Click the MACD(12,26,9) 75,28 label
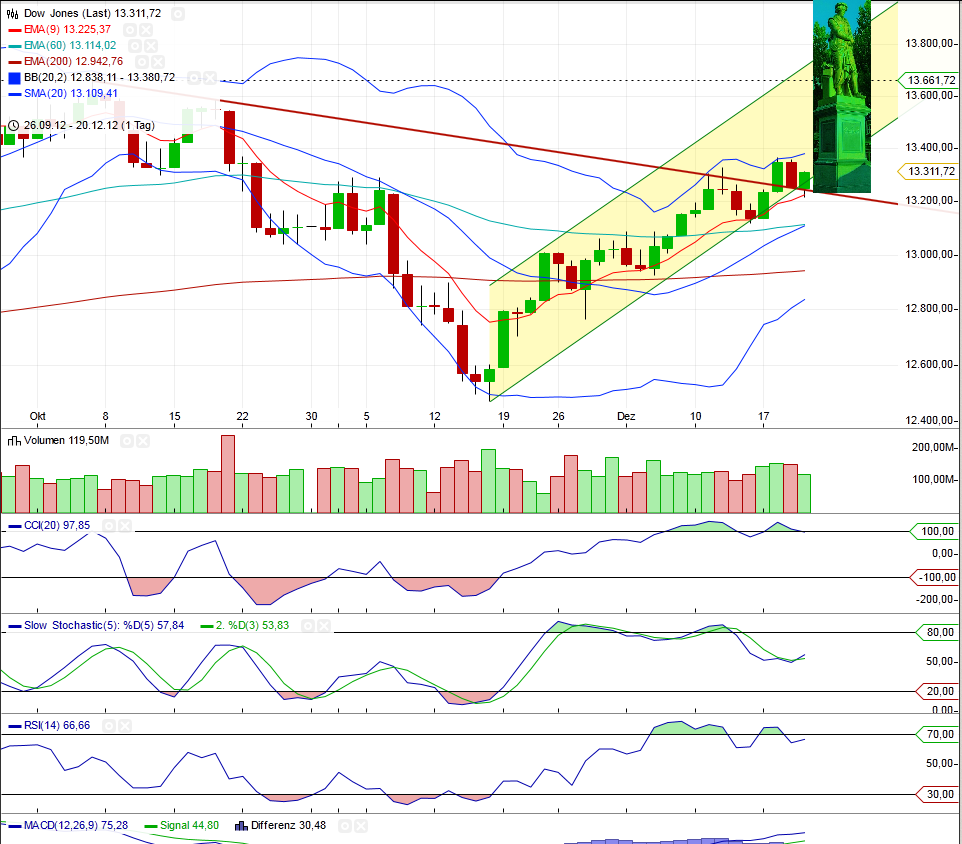Image resolution: width=962 pixels, height=844 pixels. (x=76, y=826)
